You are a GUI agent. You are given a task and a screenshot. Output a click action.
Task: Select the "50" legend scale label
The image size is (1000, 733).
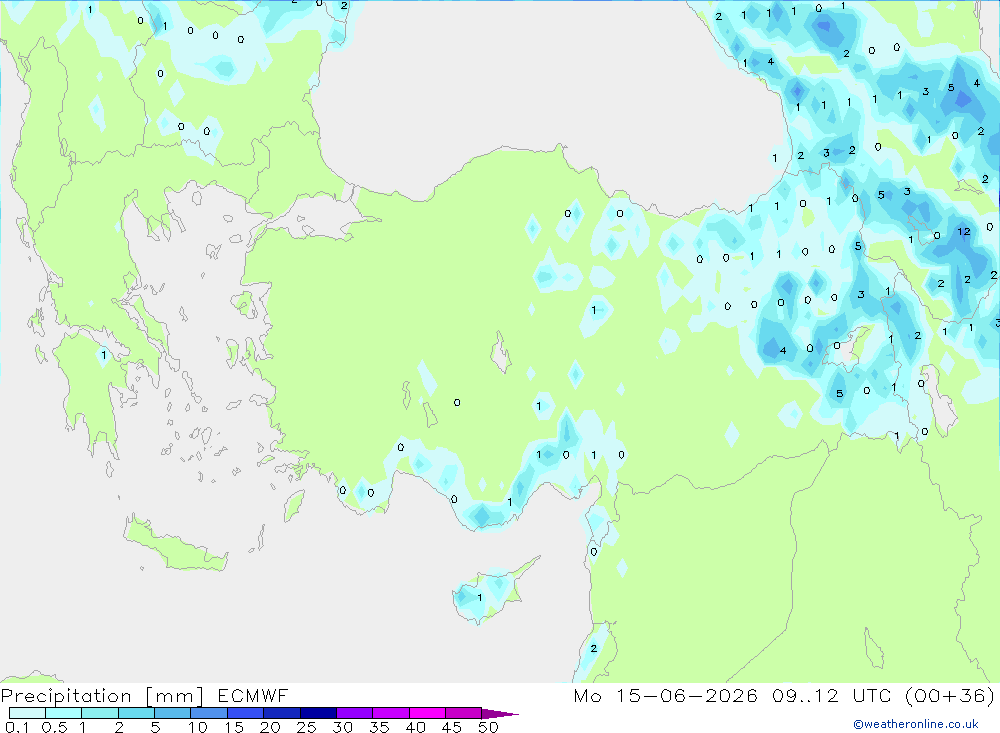click(x=488, y=727)
